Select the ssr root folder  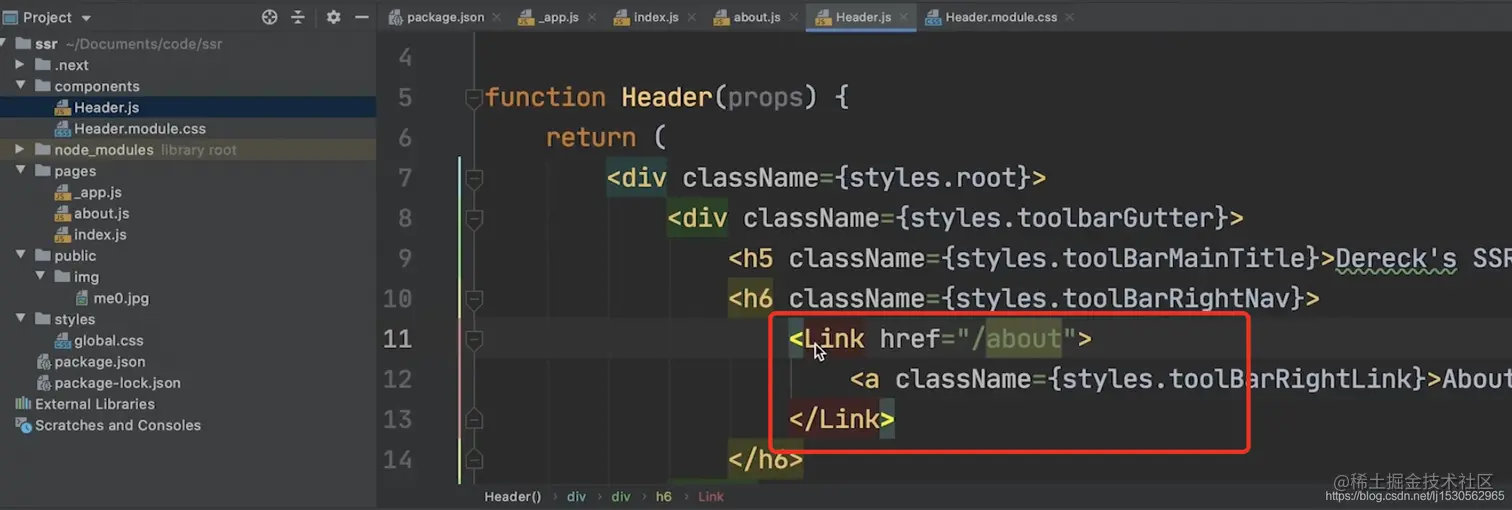[47, 44]
